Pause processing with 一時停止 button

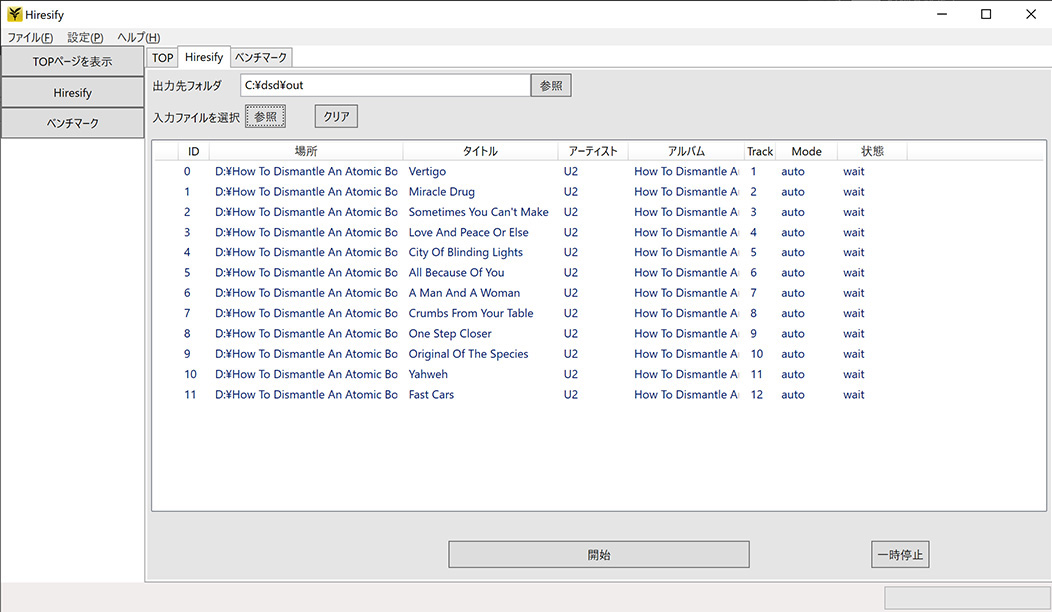tap(899, 555)
